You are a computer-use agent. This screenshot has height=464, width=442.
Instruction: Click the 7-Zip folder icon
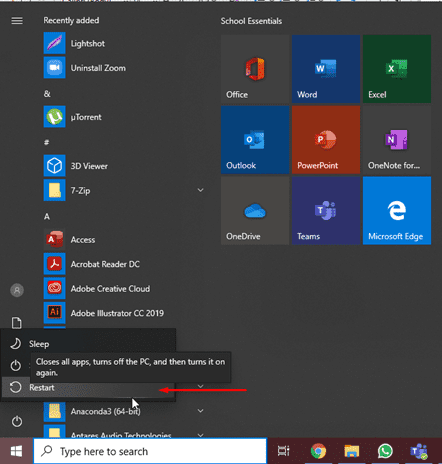tap(54, 190)
